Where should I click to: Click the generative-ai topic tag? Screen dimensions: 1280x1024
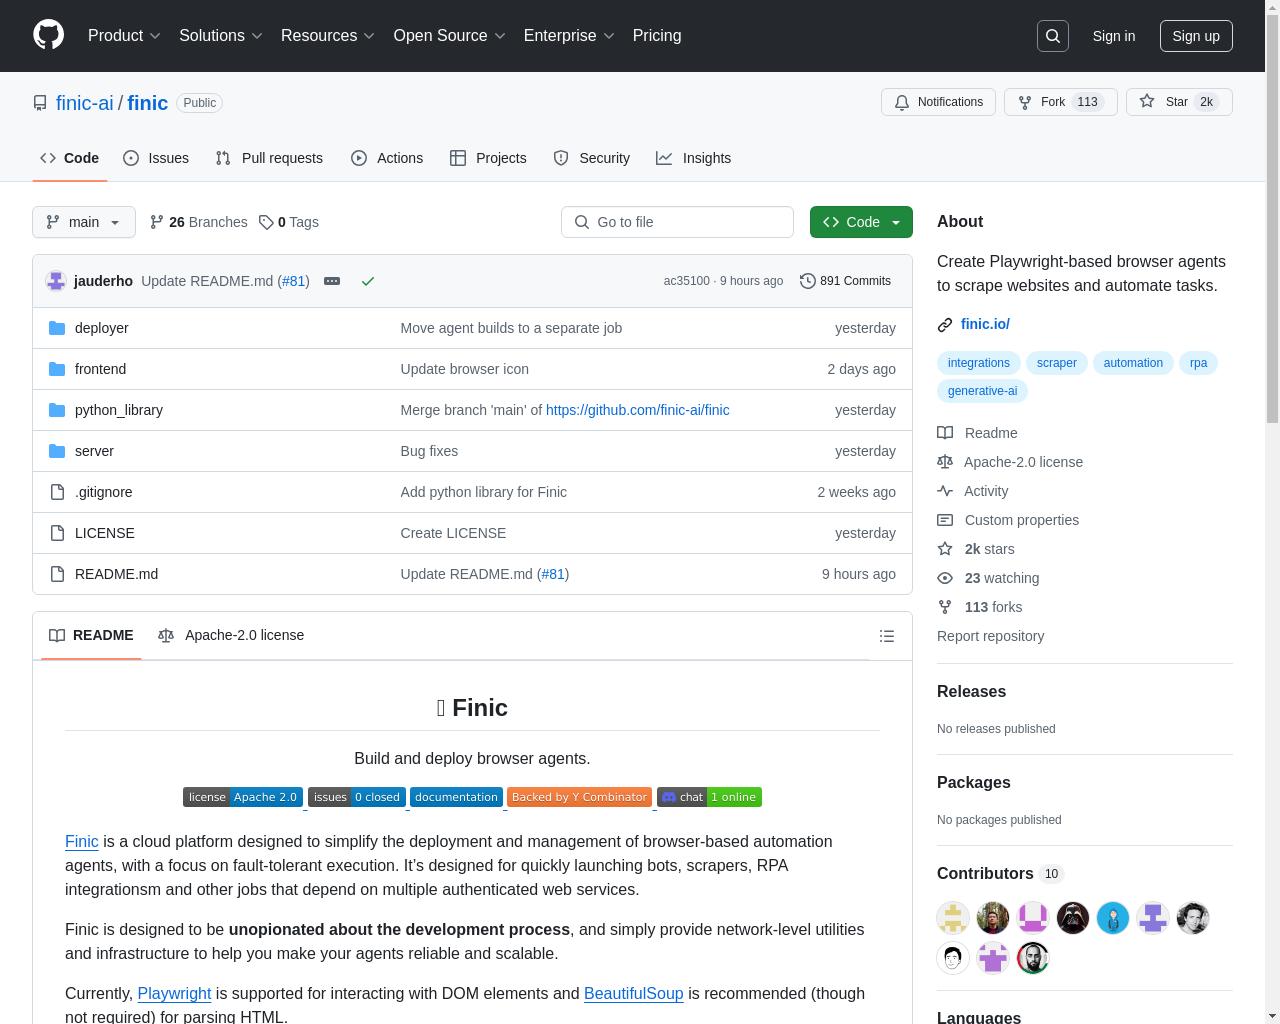[982, 391]
